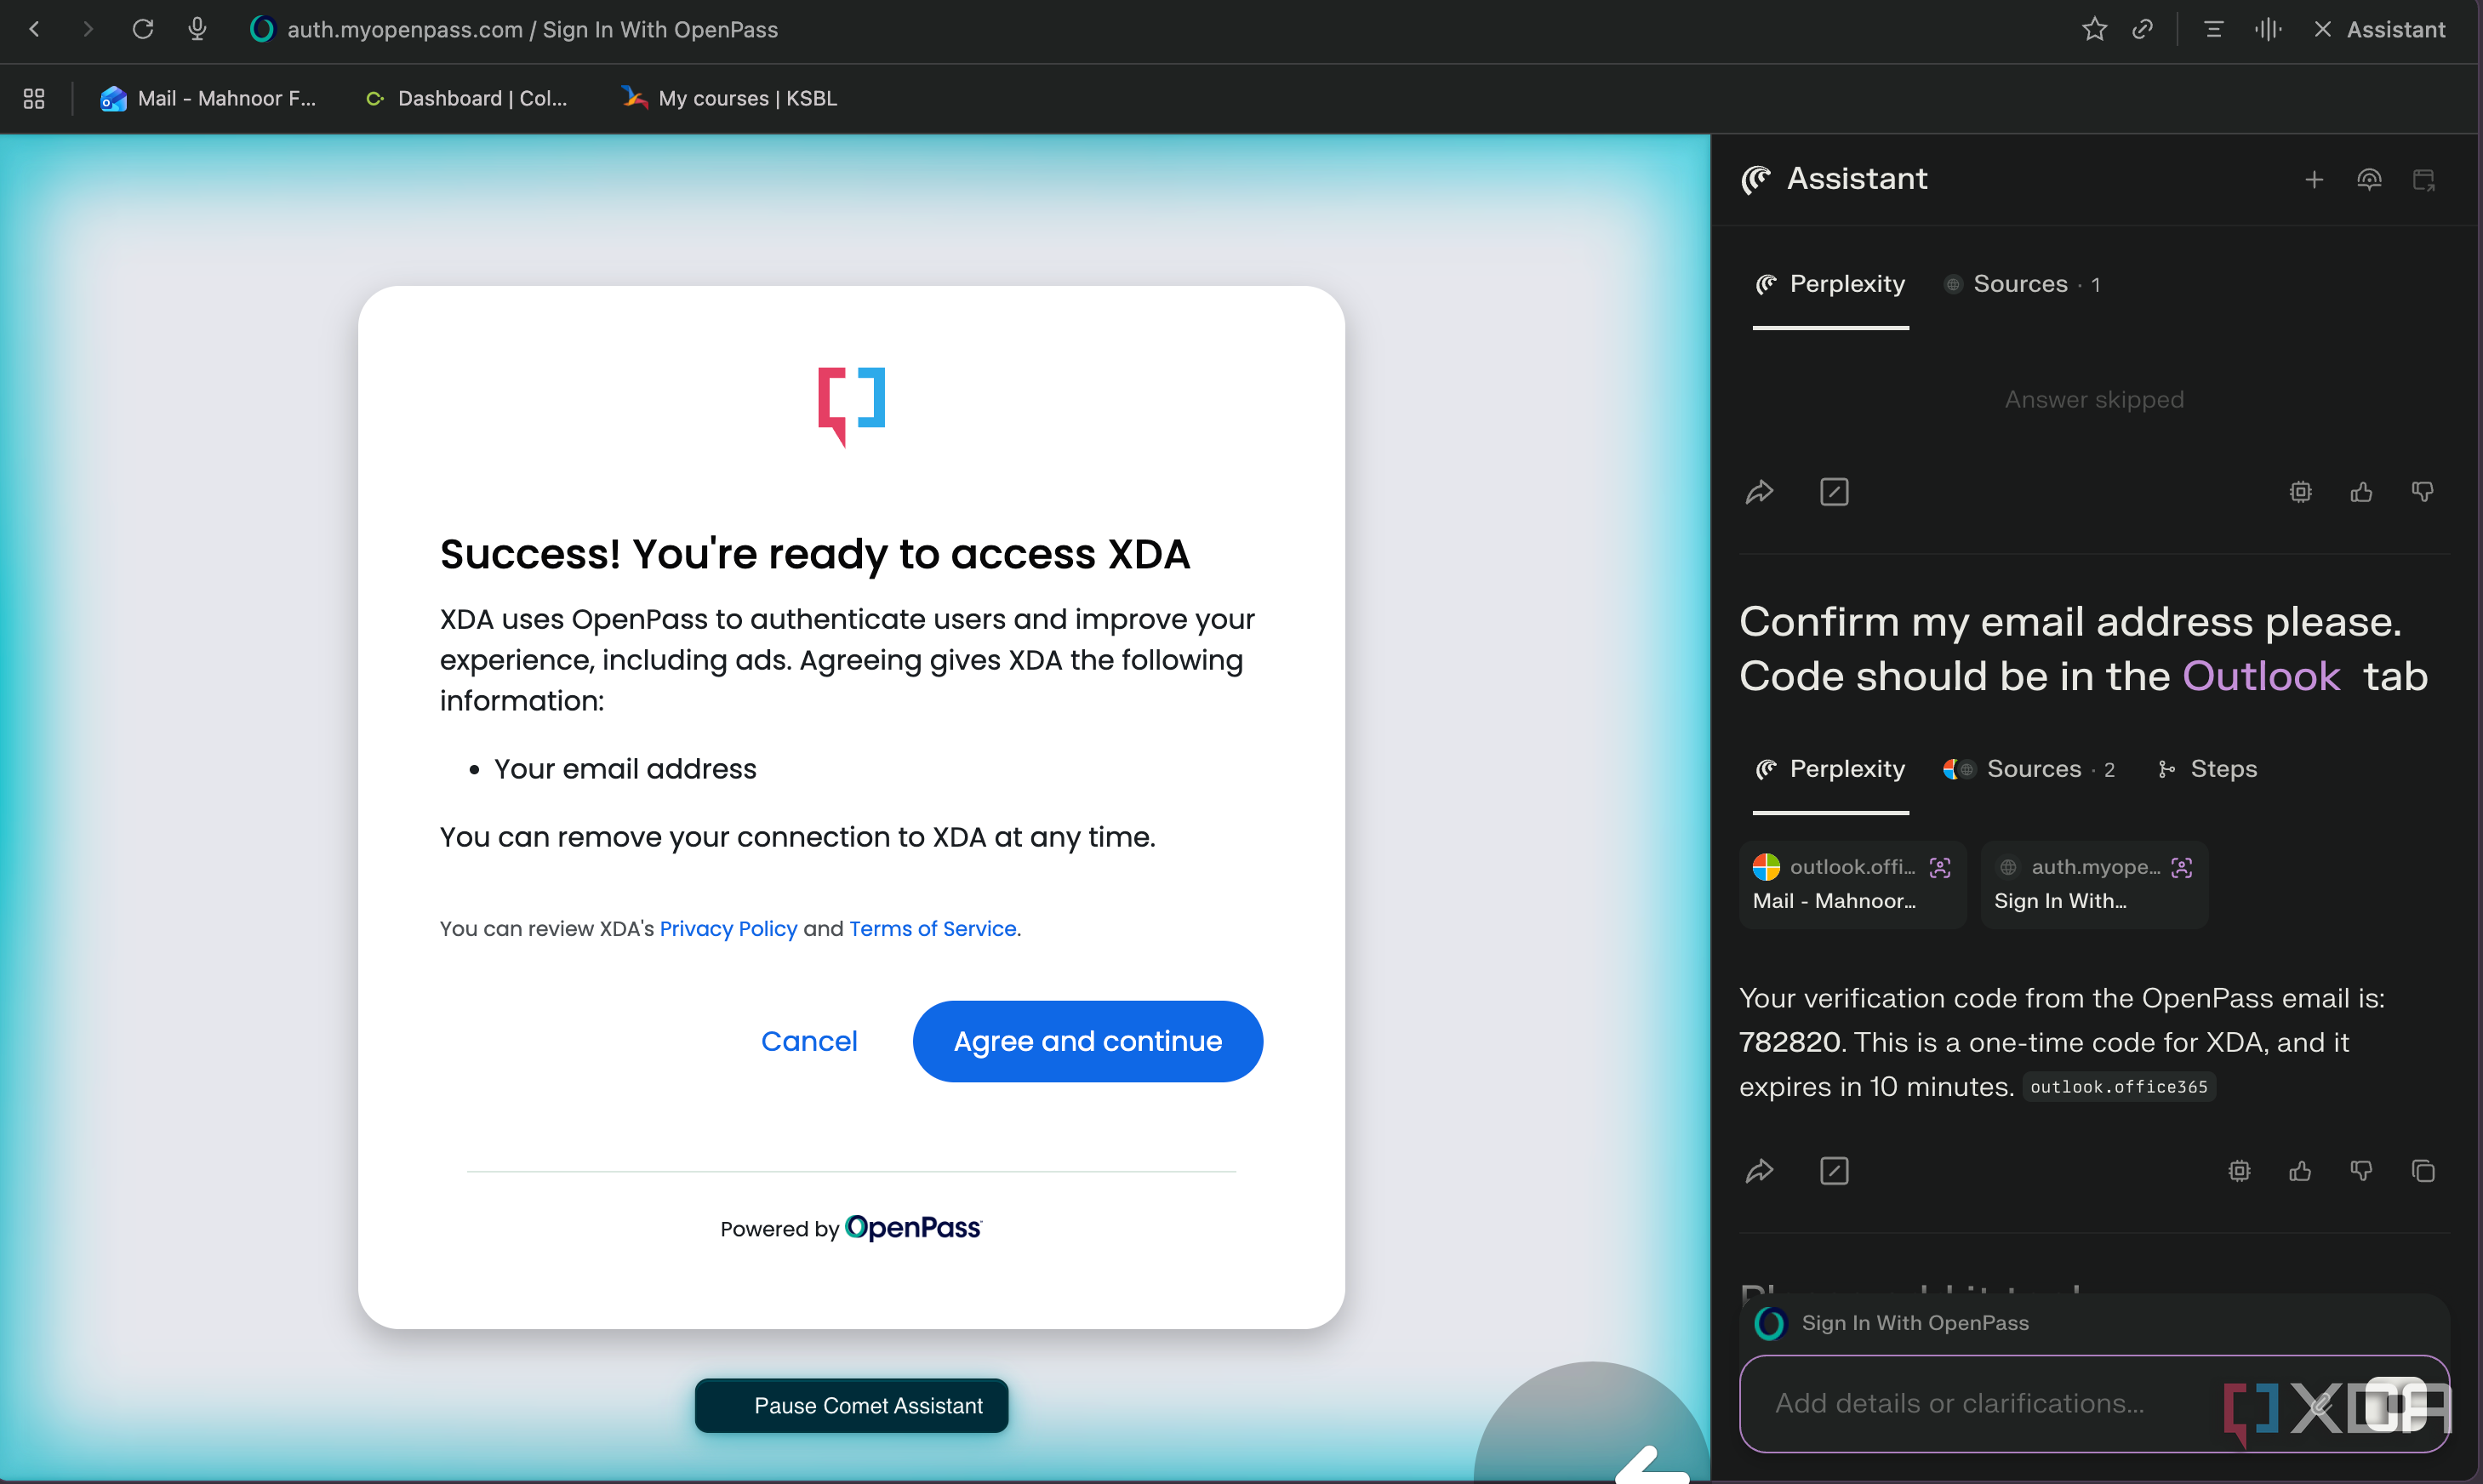This screenshot has width=2483, height=1484.
Task: Click the browser reload icon
Action: tap(143, 29)
